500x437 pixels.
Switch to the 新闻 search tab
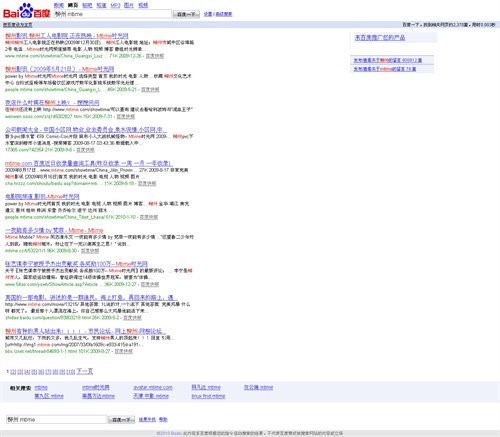pyautogui.click(x=59, y=5)
